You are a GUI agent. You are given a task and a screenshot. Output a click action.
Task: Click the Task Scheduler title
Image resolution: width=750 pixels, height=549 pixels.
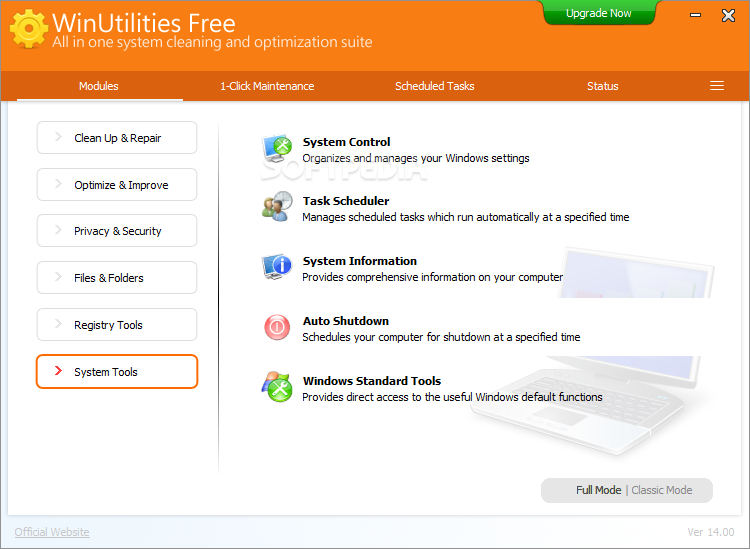coord(346,201)
